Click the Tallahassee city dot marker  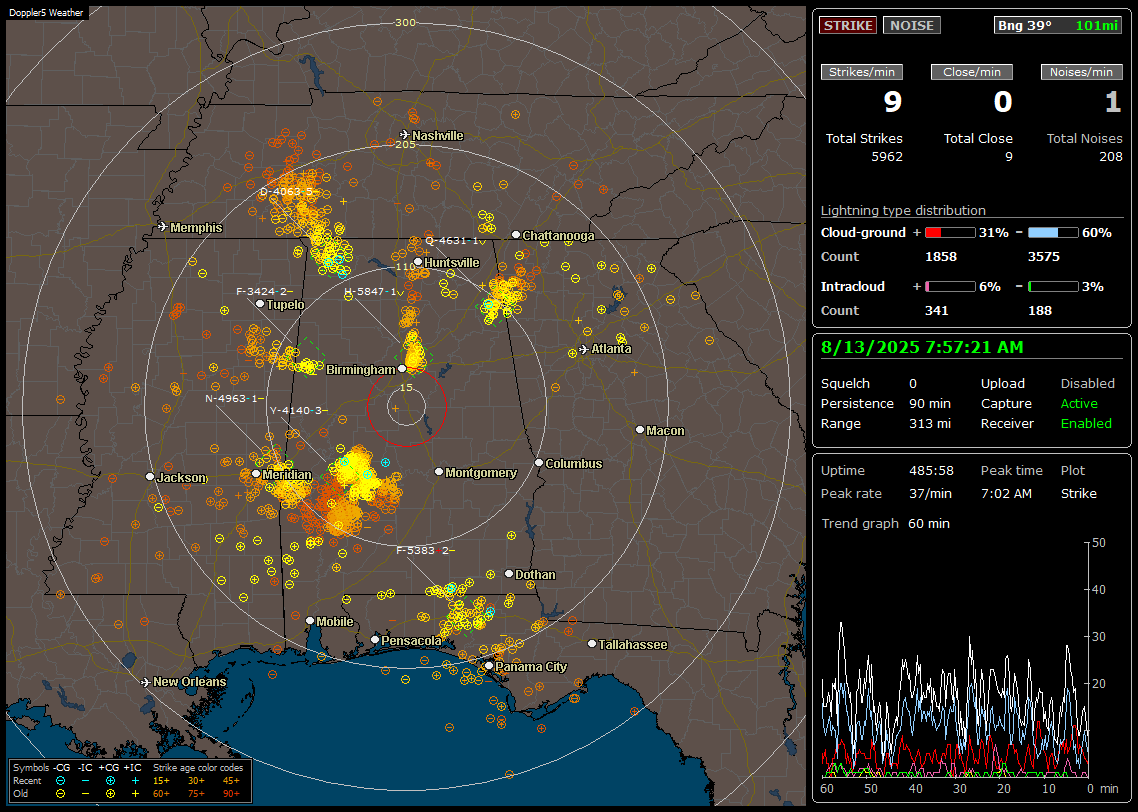[x=592, y=644]
